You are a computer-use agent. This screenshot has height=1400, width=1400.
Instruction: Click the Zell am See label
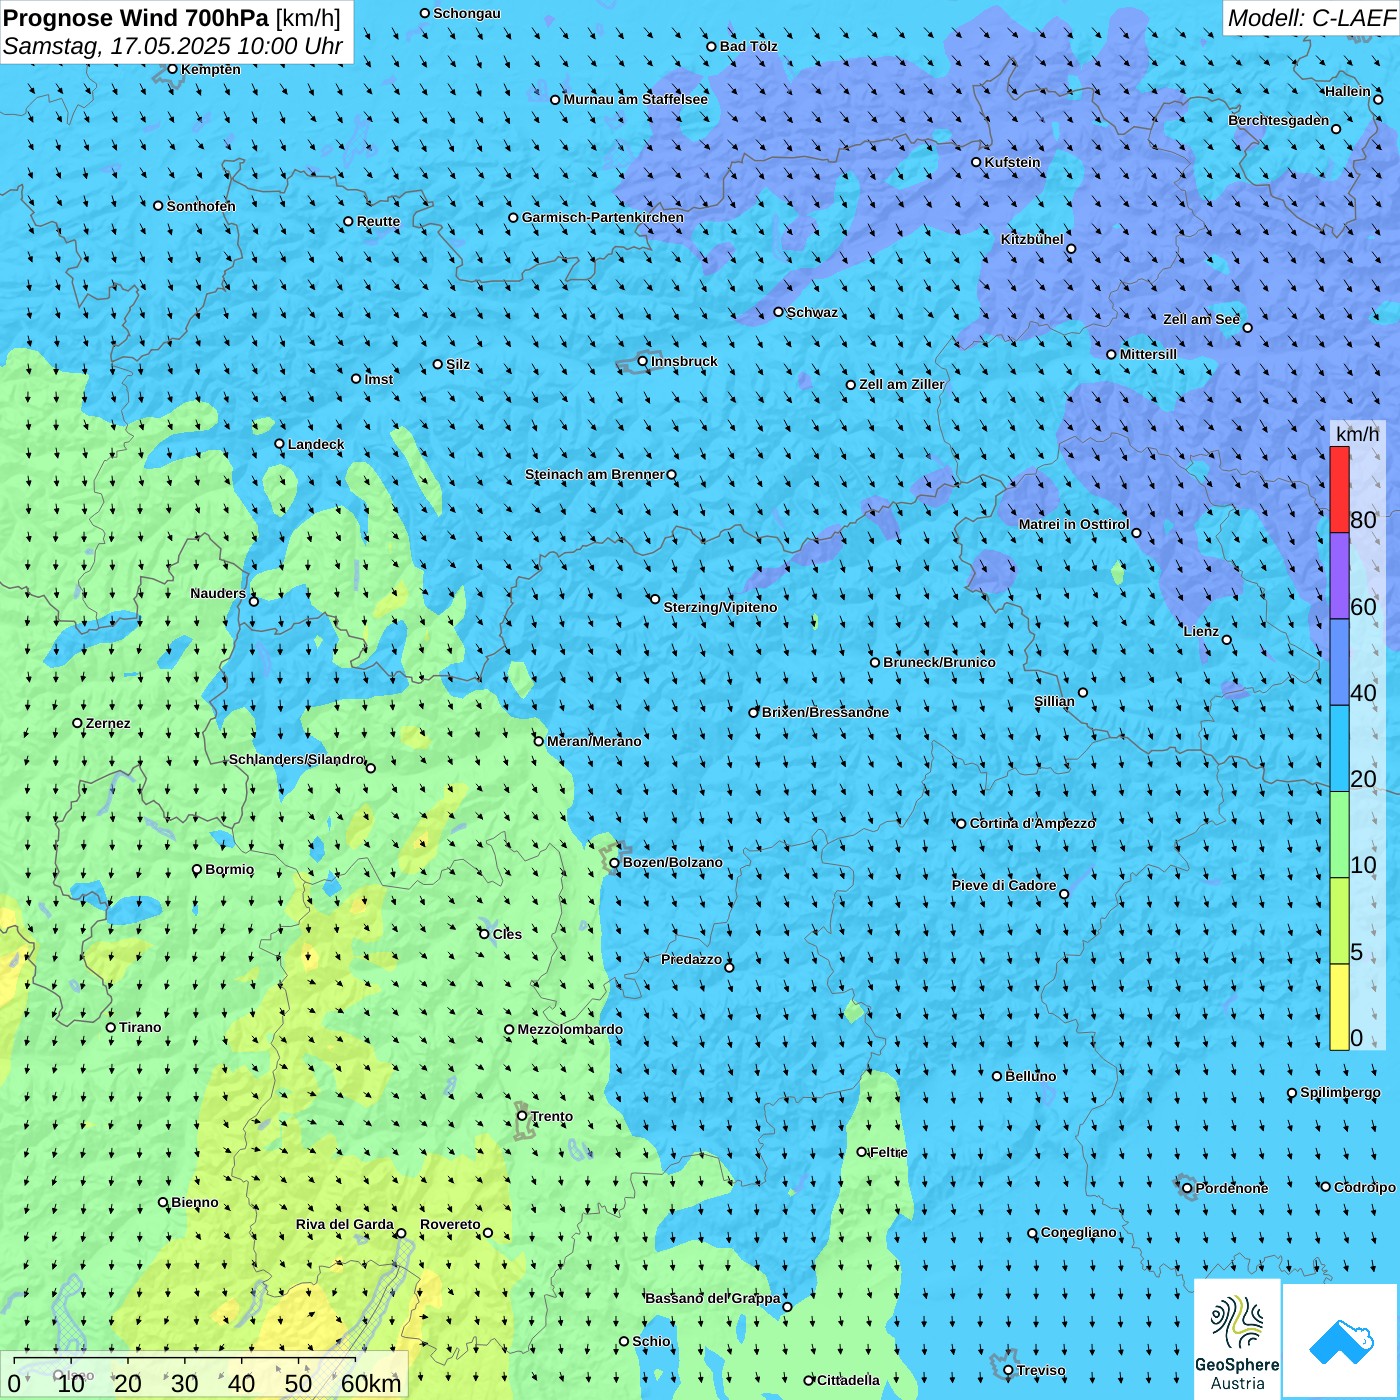tap(1201, 319)
